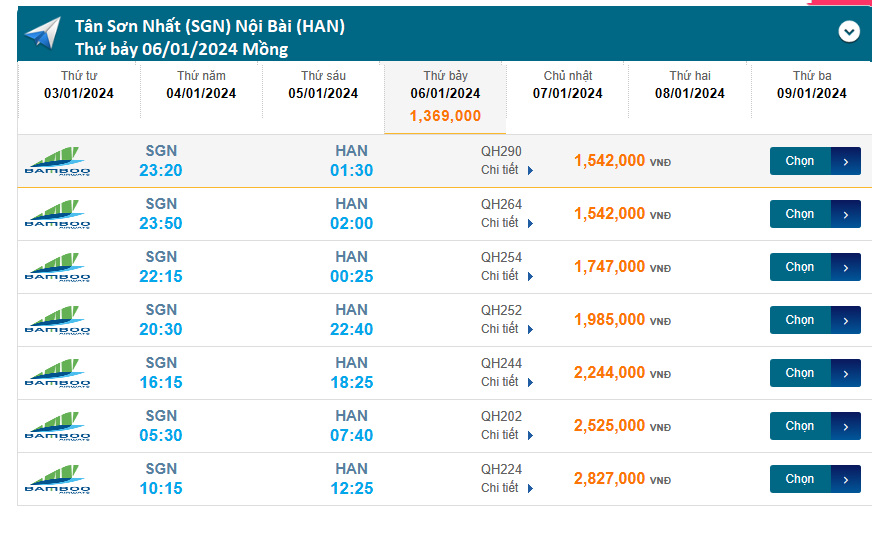This screenshot has width=872, height=545.
Task: Click the arrow icon on QH264 Chọn button
Action: (846, 214)
